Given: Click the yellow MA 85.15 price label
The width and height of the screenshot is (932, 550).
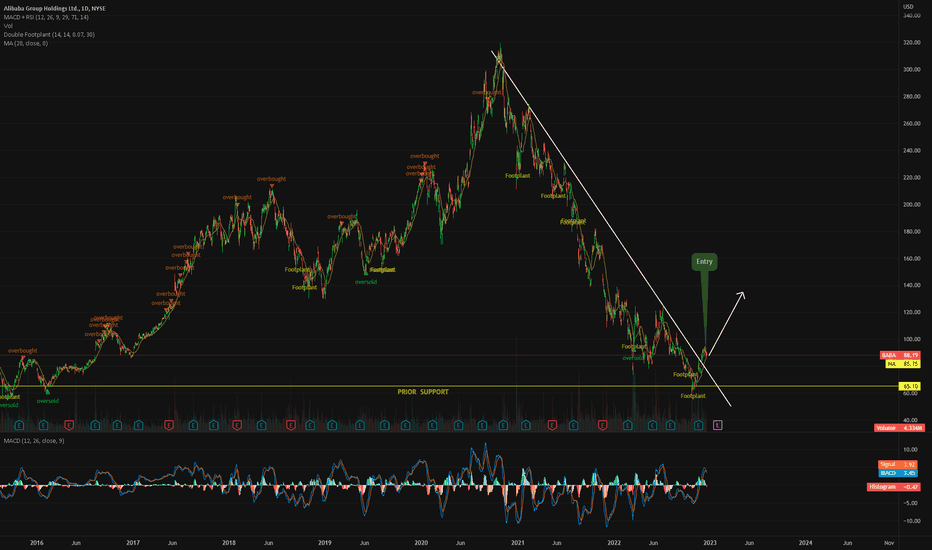Looking at the screenshot, I should [903, 363].
